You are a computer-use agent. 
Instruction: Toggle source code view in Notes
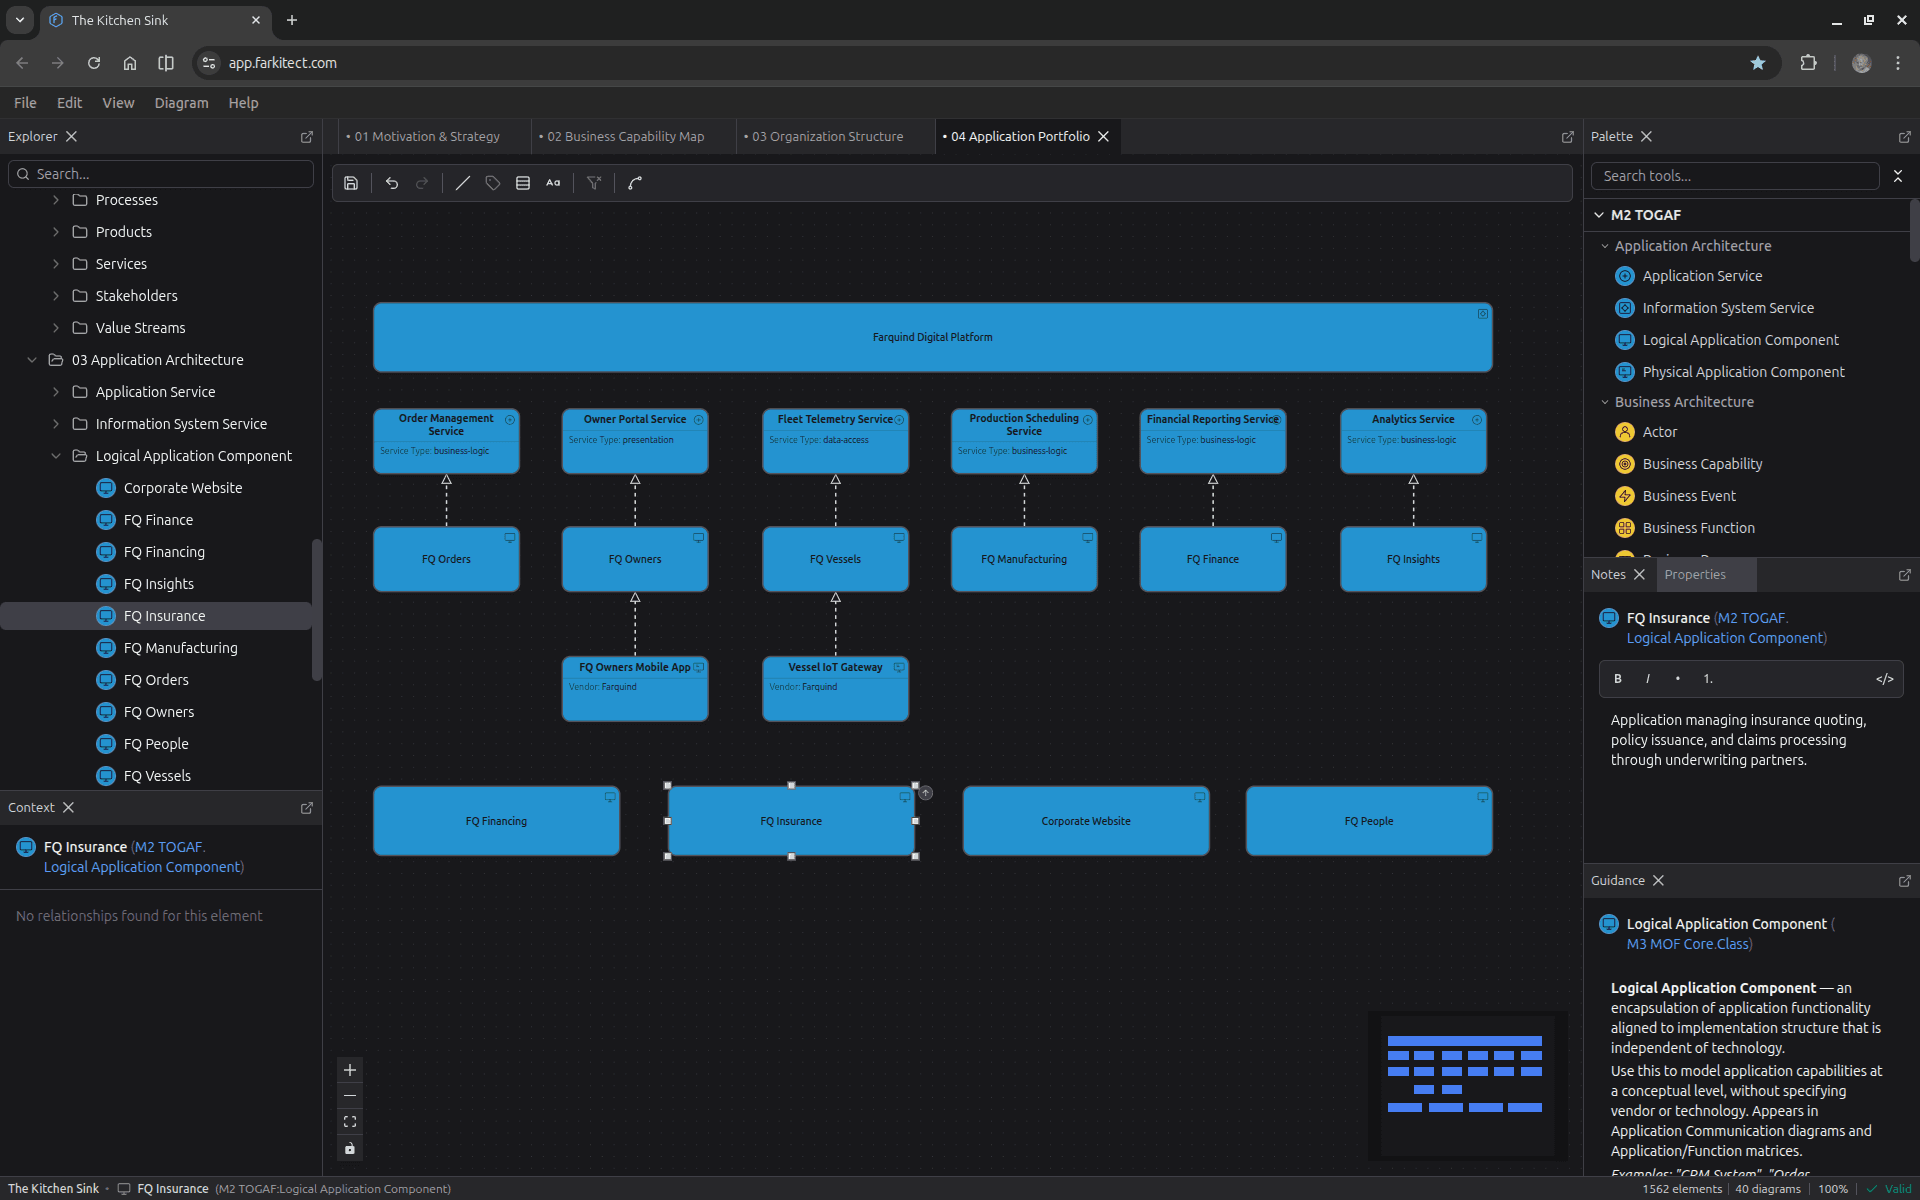tap(1885, 679)
